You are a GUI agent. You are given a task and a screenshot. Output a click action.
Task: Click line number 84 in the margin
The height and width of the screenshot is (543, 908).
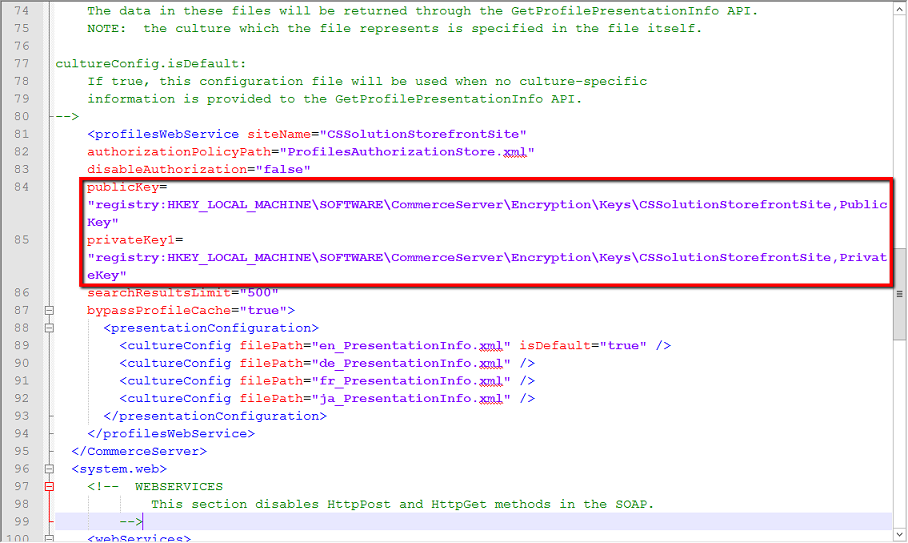[21, 186]
